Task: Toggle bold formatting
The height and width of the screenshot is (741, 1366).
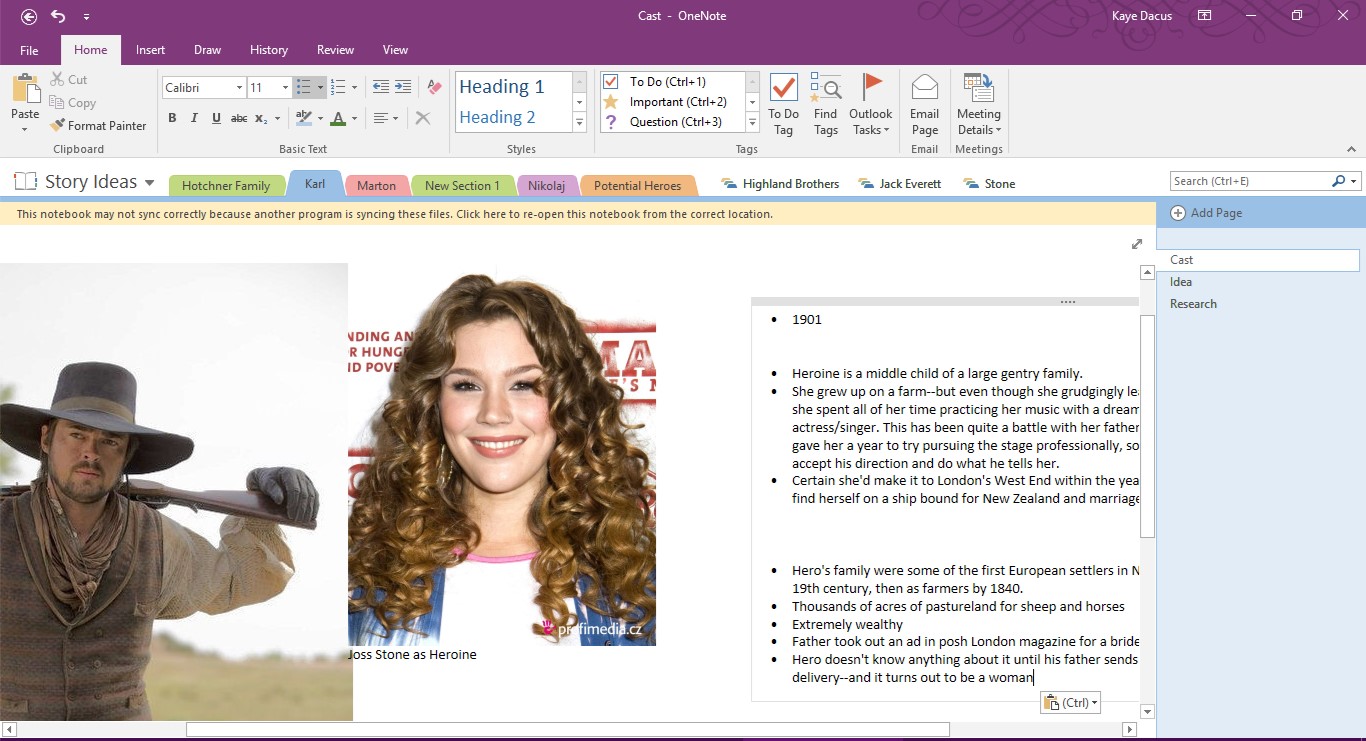Action: click(172, 118)
